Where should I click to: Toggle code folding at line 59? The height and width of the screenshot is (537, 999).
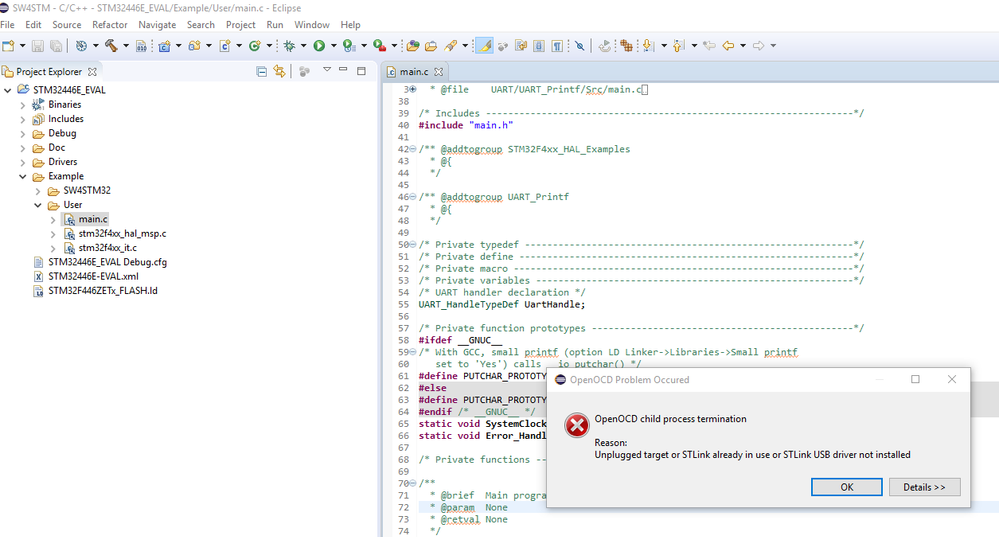(x=413, y=352)
